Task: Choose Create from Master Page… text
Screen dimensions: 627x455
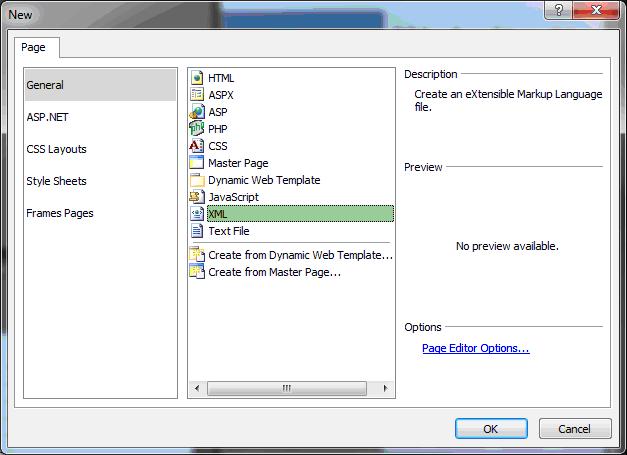Action: tap(275, 272)
